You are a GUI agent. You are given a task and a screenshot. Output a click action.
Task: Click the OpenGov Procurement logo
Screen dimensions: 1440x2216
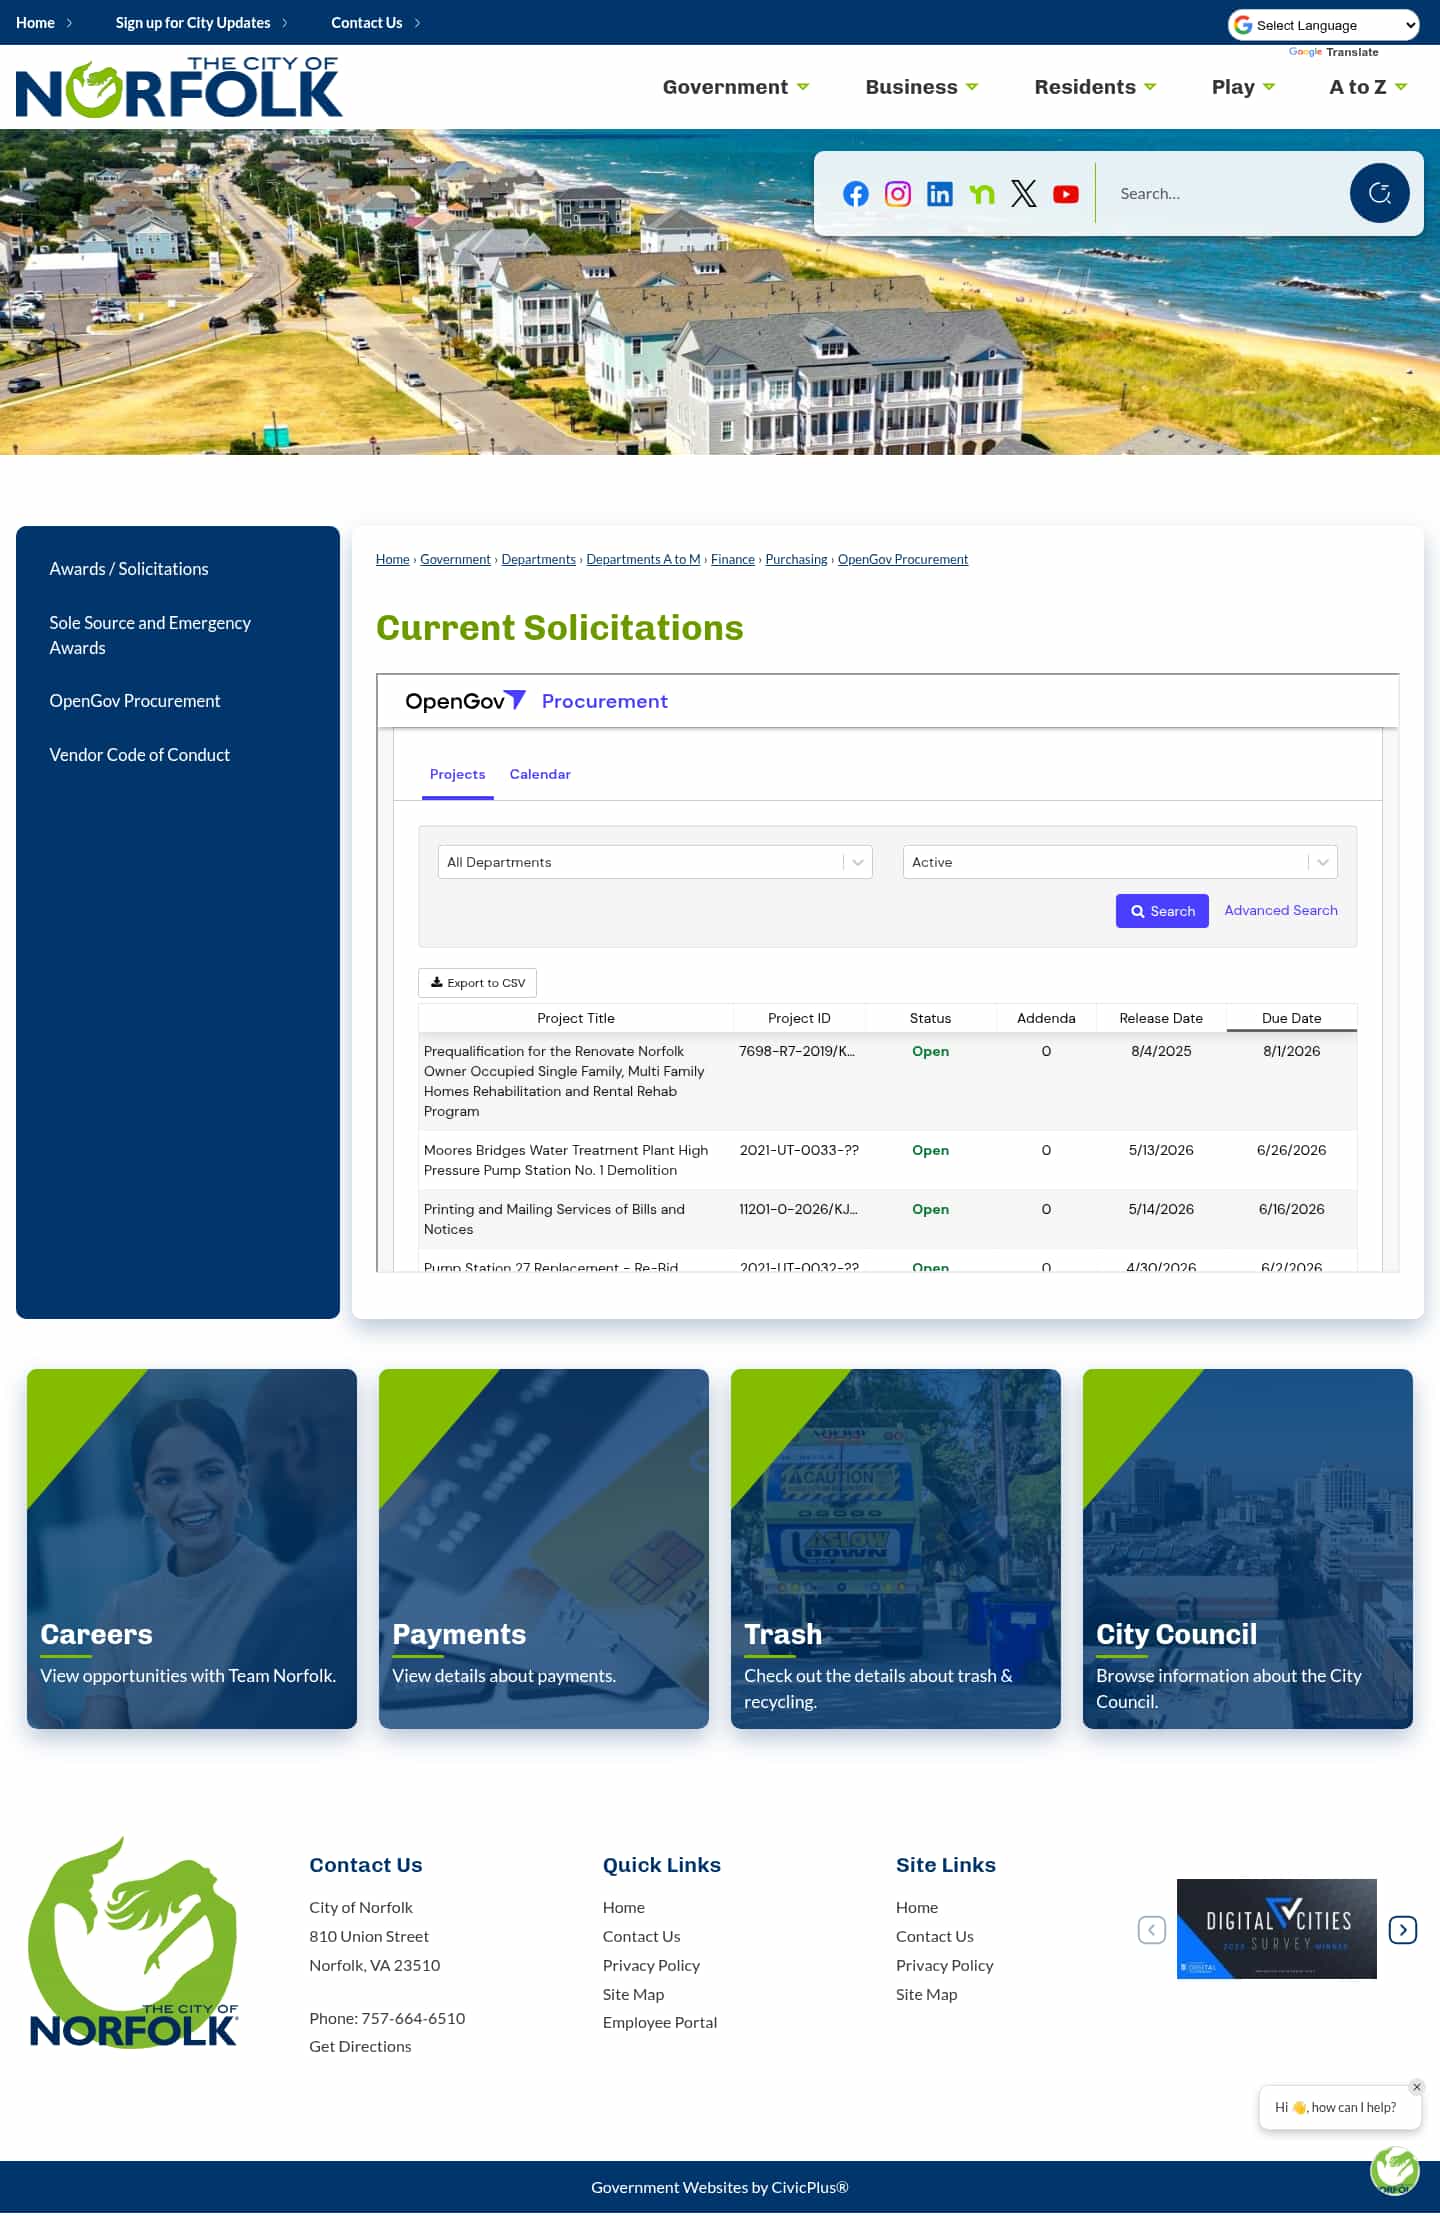tap(536, 701)
